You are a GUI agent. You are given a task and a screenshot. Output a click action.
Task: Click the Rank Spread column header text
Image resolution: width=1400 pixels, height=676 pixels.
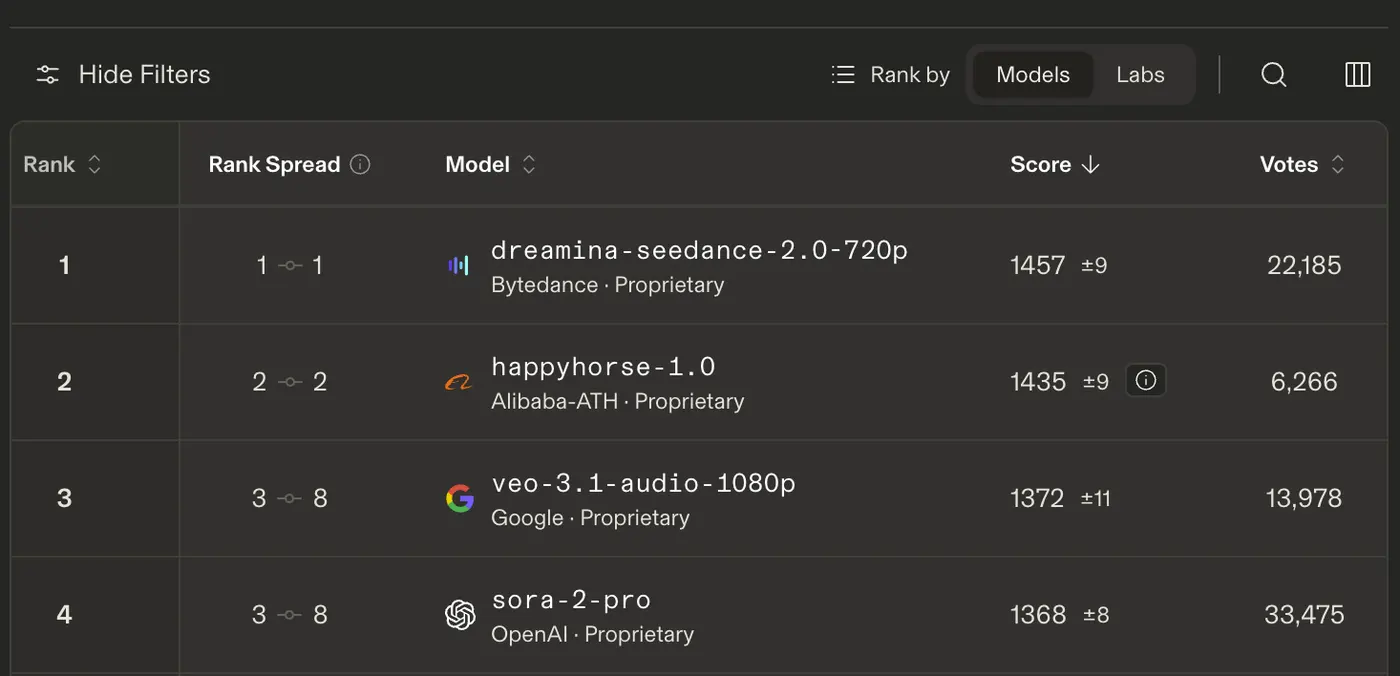274,165
